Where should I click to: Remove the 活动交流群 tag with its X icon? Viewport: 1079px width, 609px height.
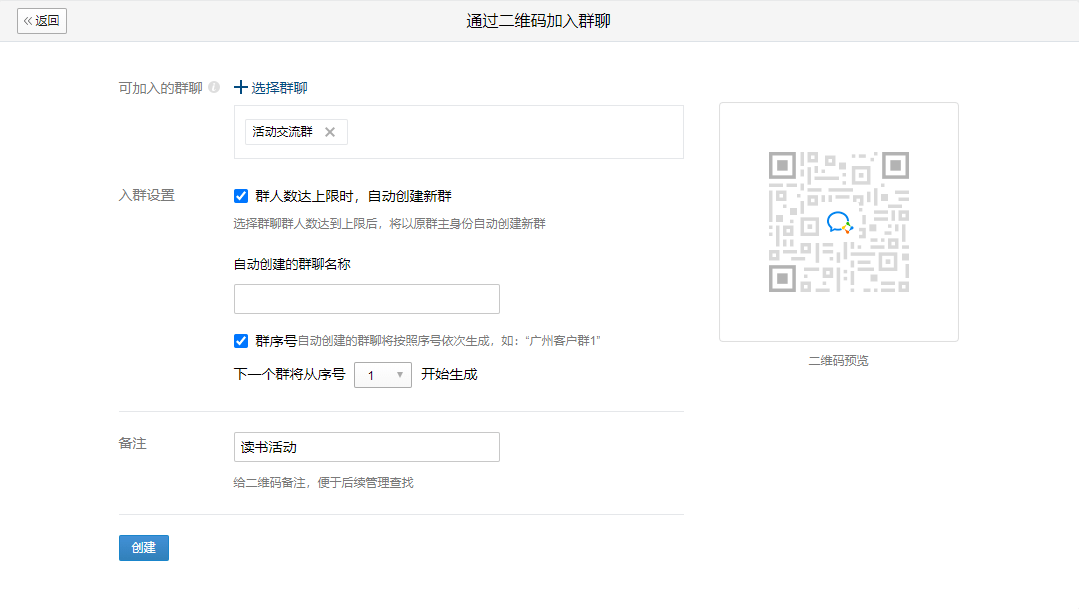coord(330,132)
